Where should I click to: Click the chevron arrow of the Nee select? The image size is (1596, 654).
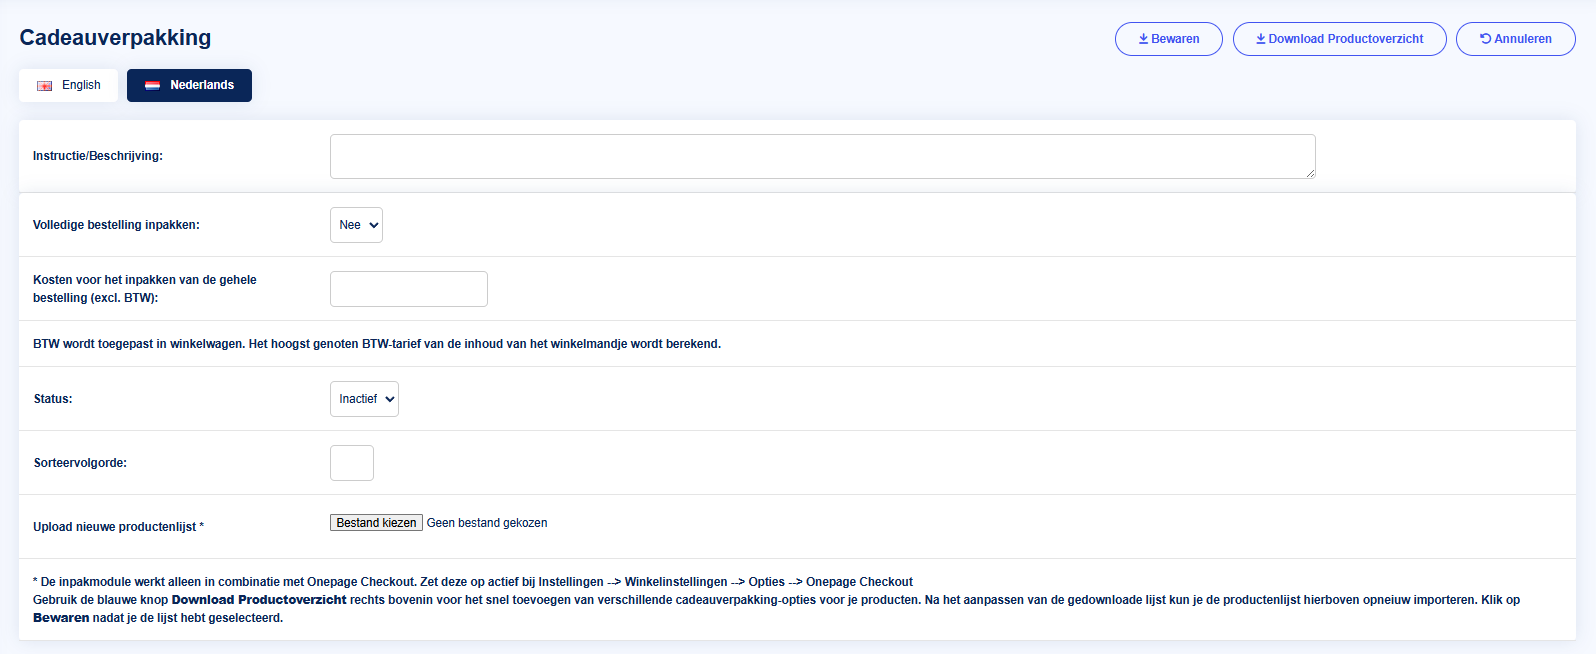point(374,225)
